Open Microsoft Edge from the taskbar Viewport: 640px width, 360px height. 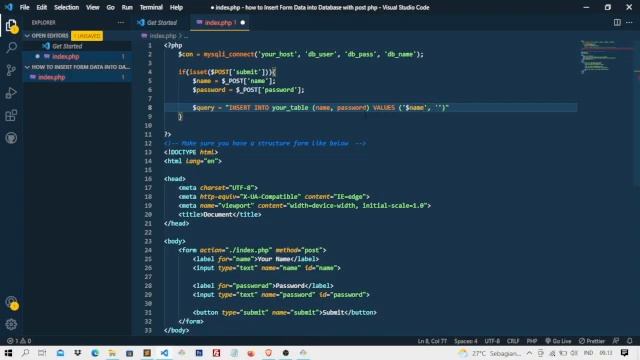pos(95,353)
